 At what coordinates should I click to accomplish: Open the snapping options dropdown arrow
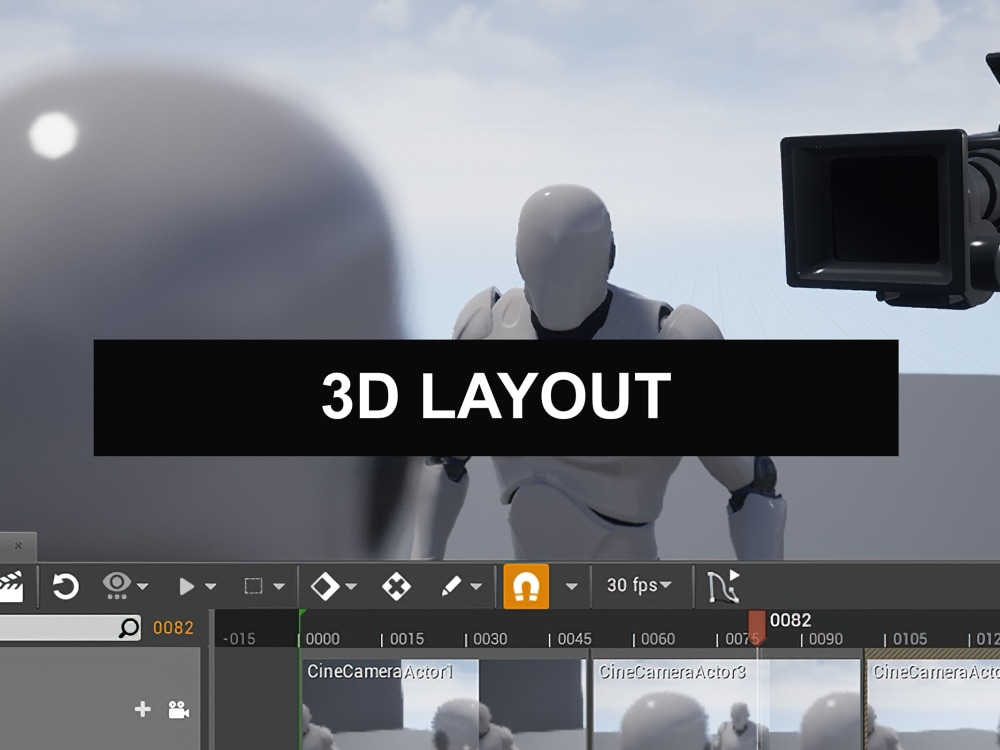click(570, 585)
